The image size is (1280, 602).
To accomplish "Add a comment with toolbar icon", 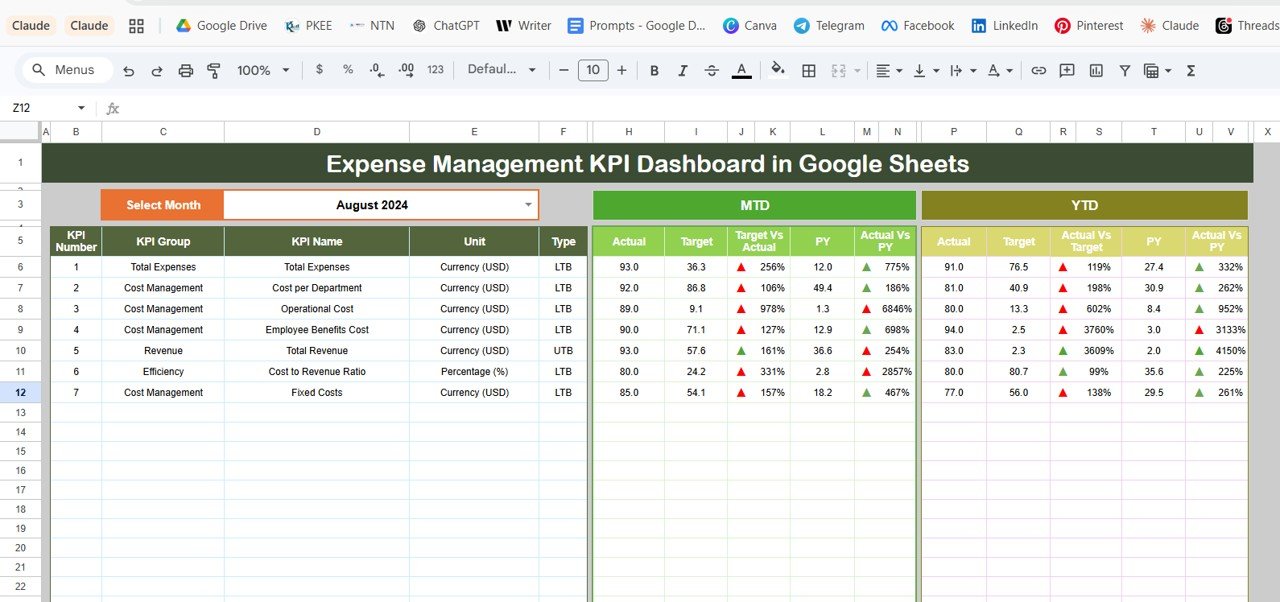I will coord(1067,70).
